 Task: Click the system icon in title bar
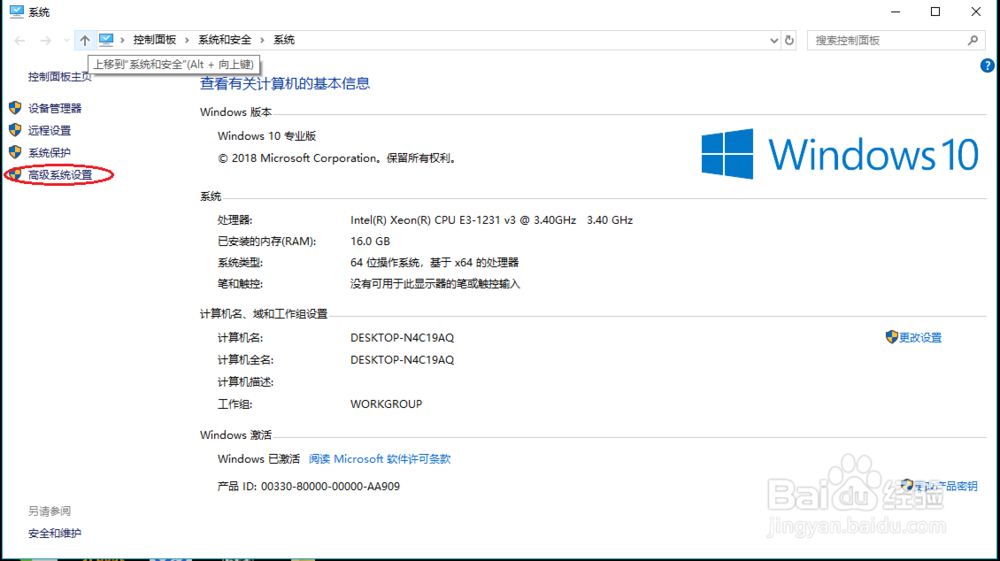(16, 11)
